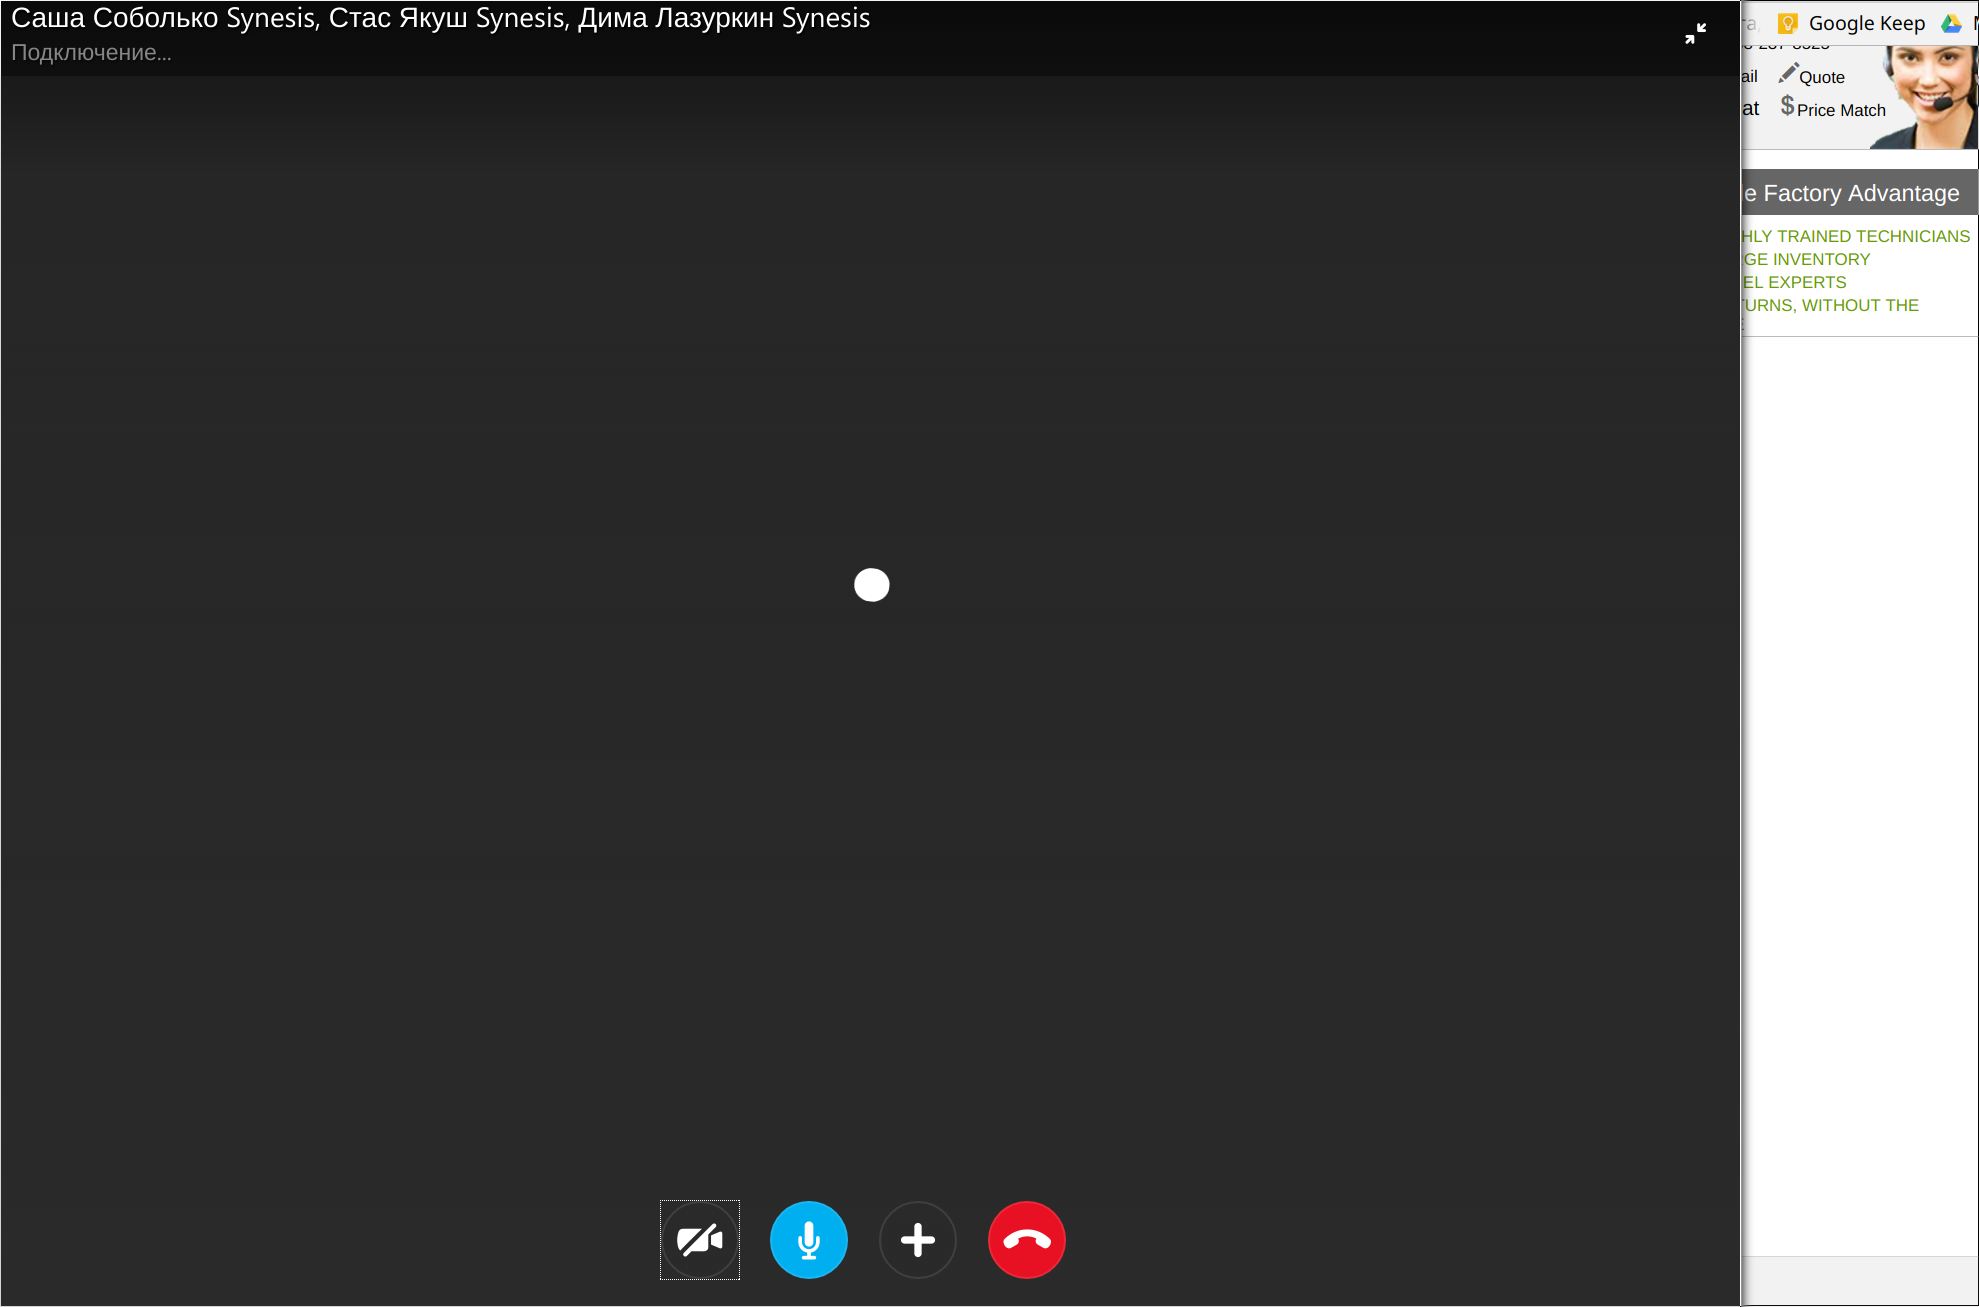Click the dollar sign icon beside Price Match
The image size is (1979, 1307).
1787,106
